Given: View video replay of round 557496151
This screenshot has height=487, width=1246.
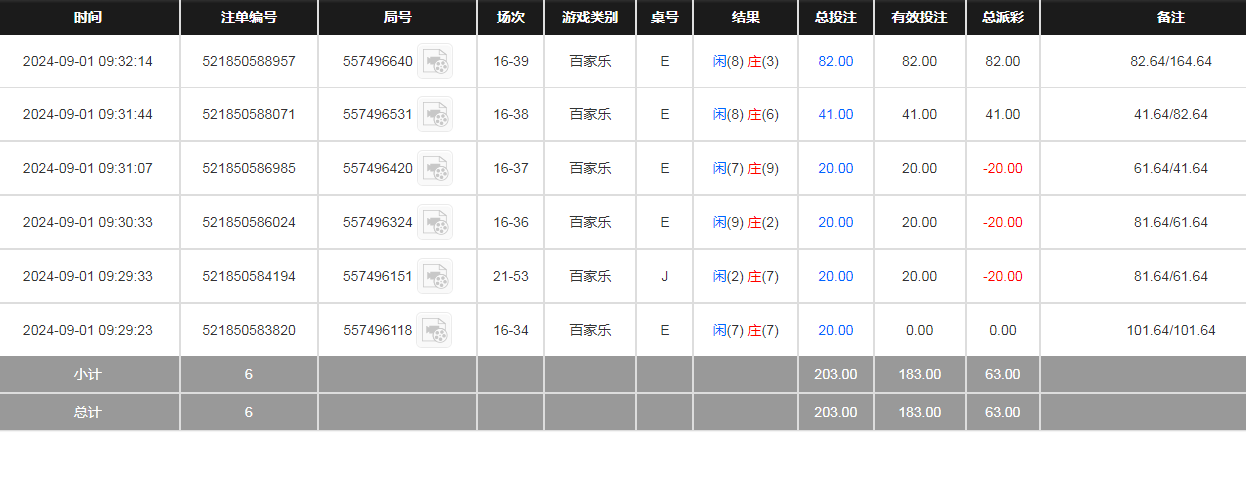Looking at the screenshot, I should [x=435, y=276].
